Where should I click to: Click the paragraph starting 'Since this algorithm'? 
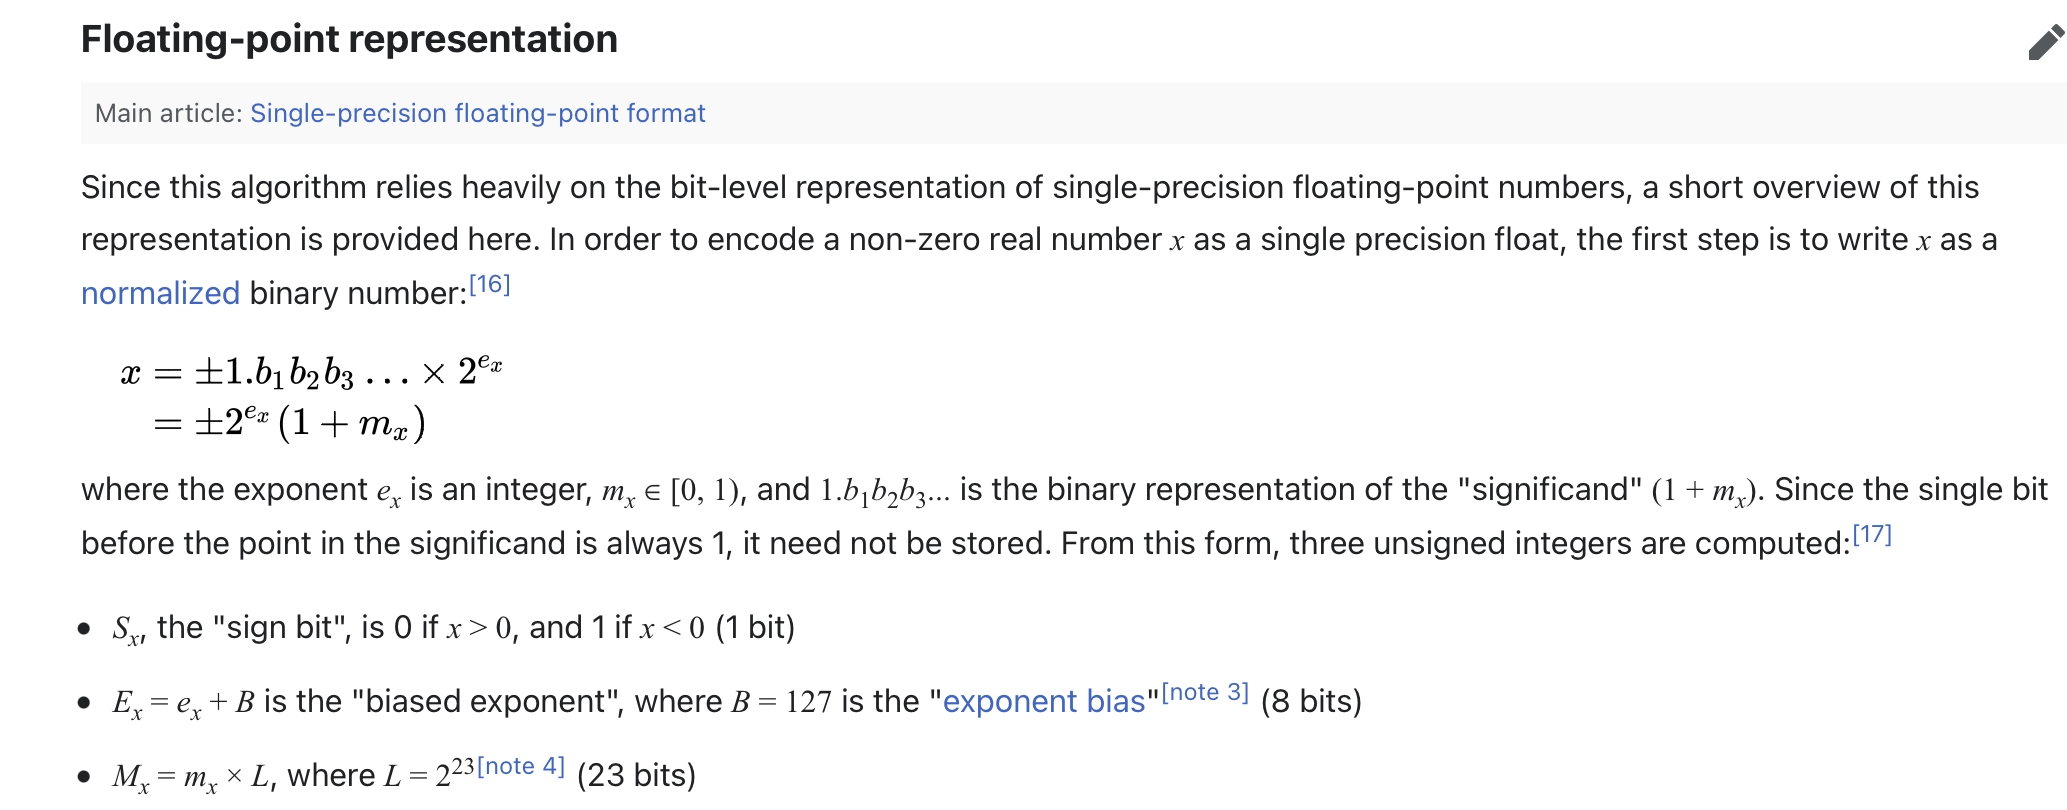click(x=1040, y=240)
